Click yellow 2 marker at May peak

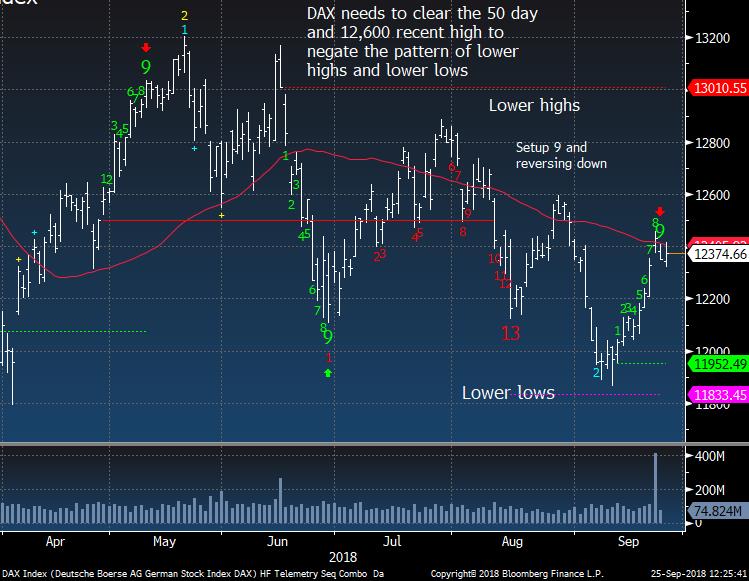click(x=184, y=15)
